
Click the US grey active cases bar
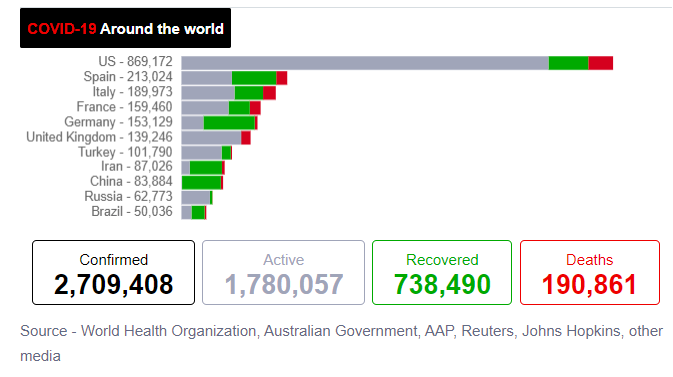(x=365, y=63)
